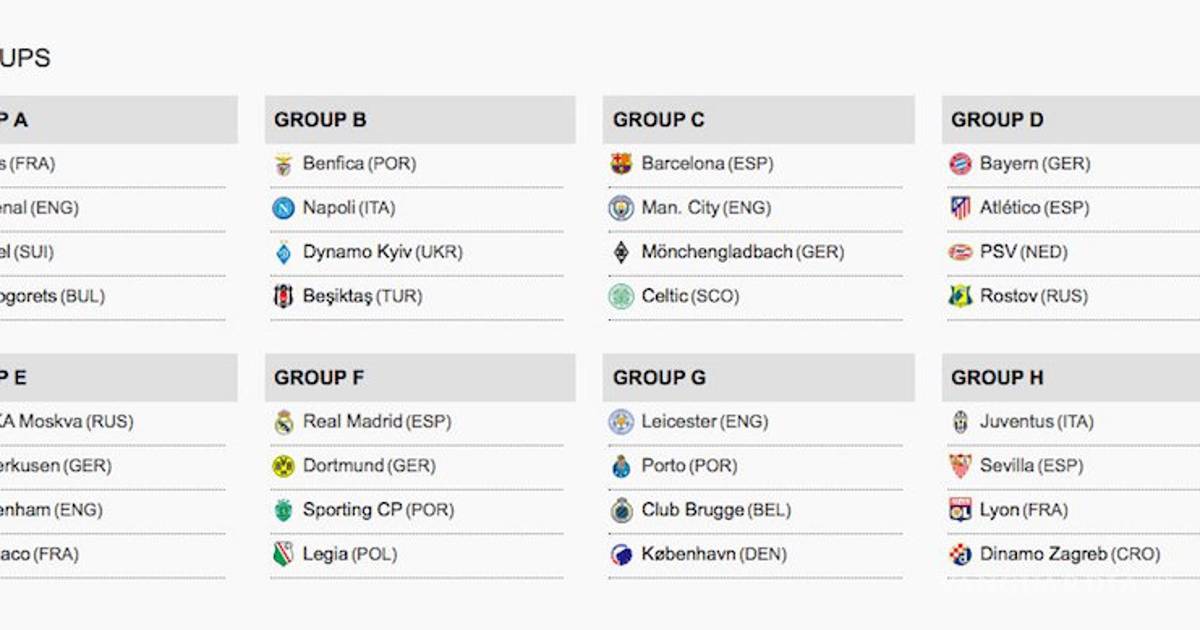The height and width of the screenshot is (630, 1200).
Task: Click the Legia club crest icon
Action: (284, 555)
